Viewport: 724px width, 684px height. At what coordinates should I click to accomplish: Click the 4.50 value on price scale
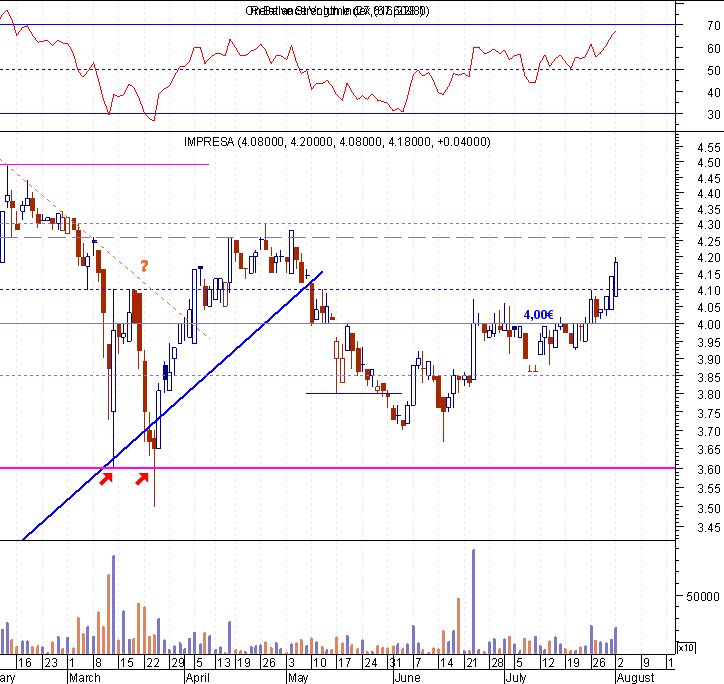coord(709,163)
